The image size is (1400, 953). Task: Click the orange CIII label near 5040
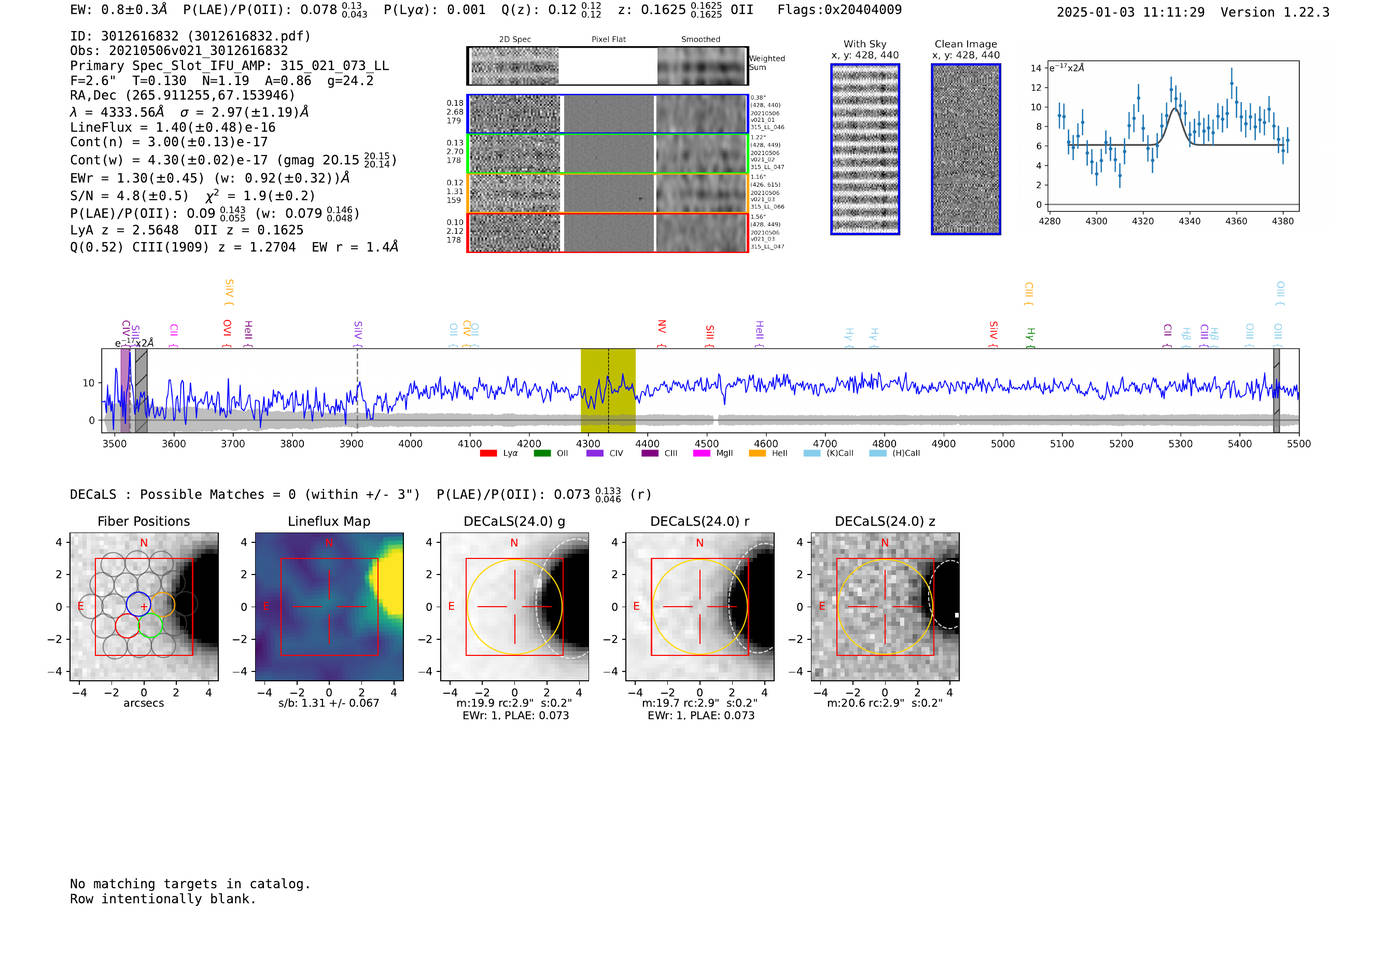tap(1029, 294)
